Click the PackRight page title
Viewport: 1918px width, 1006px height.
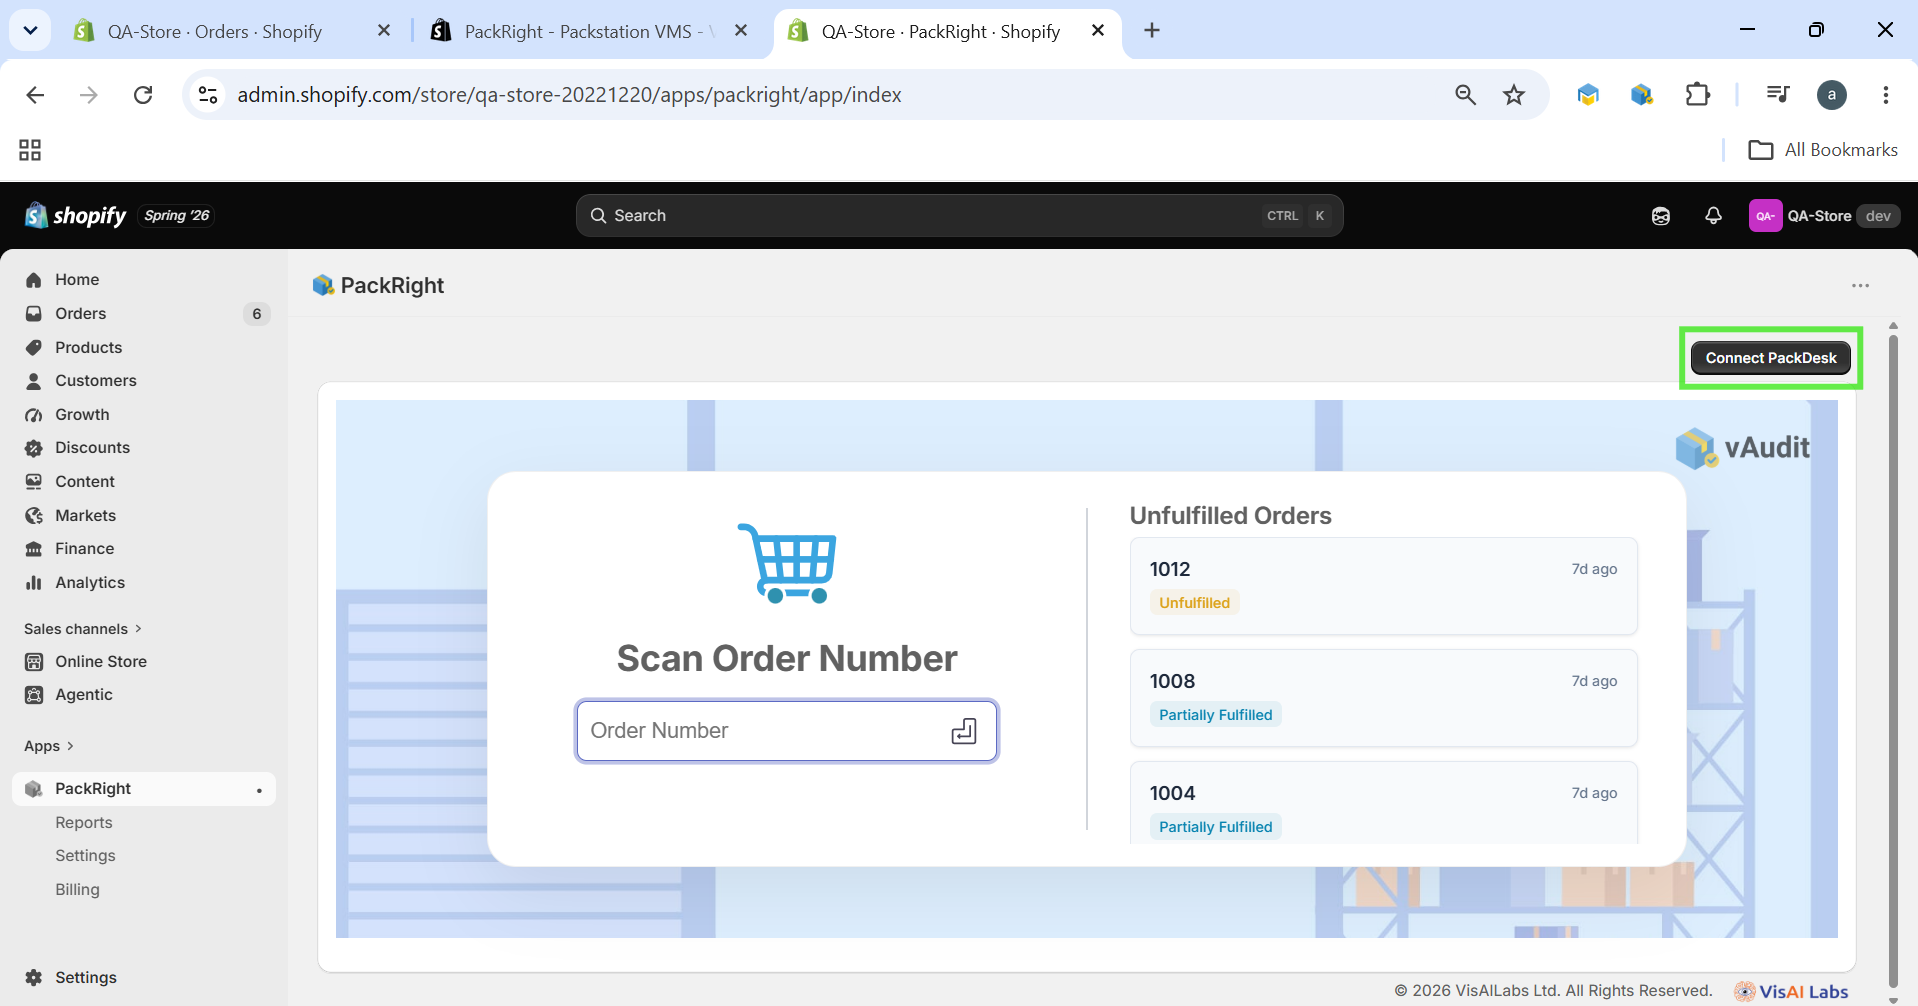[392, 286]
